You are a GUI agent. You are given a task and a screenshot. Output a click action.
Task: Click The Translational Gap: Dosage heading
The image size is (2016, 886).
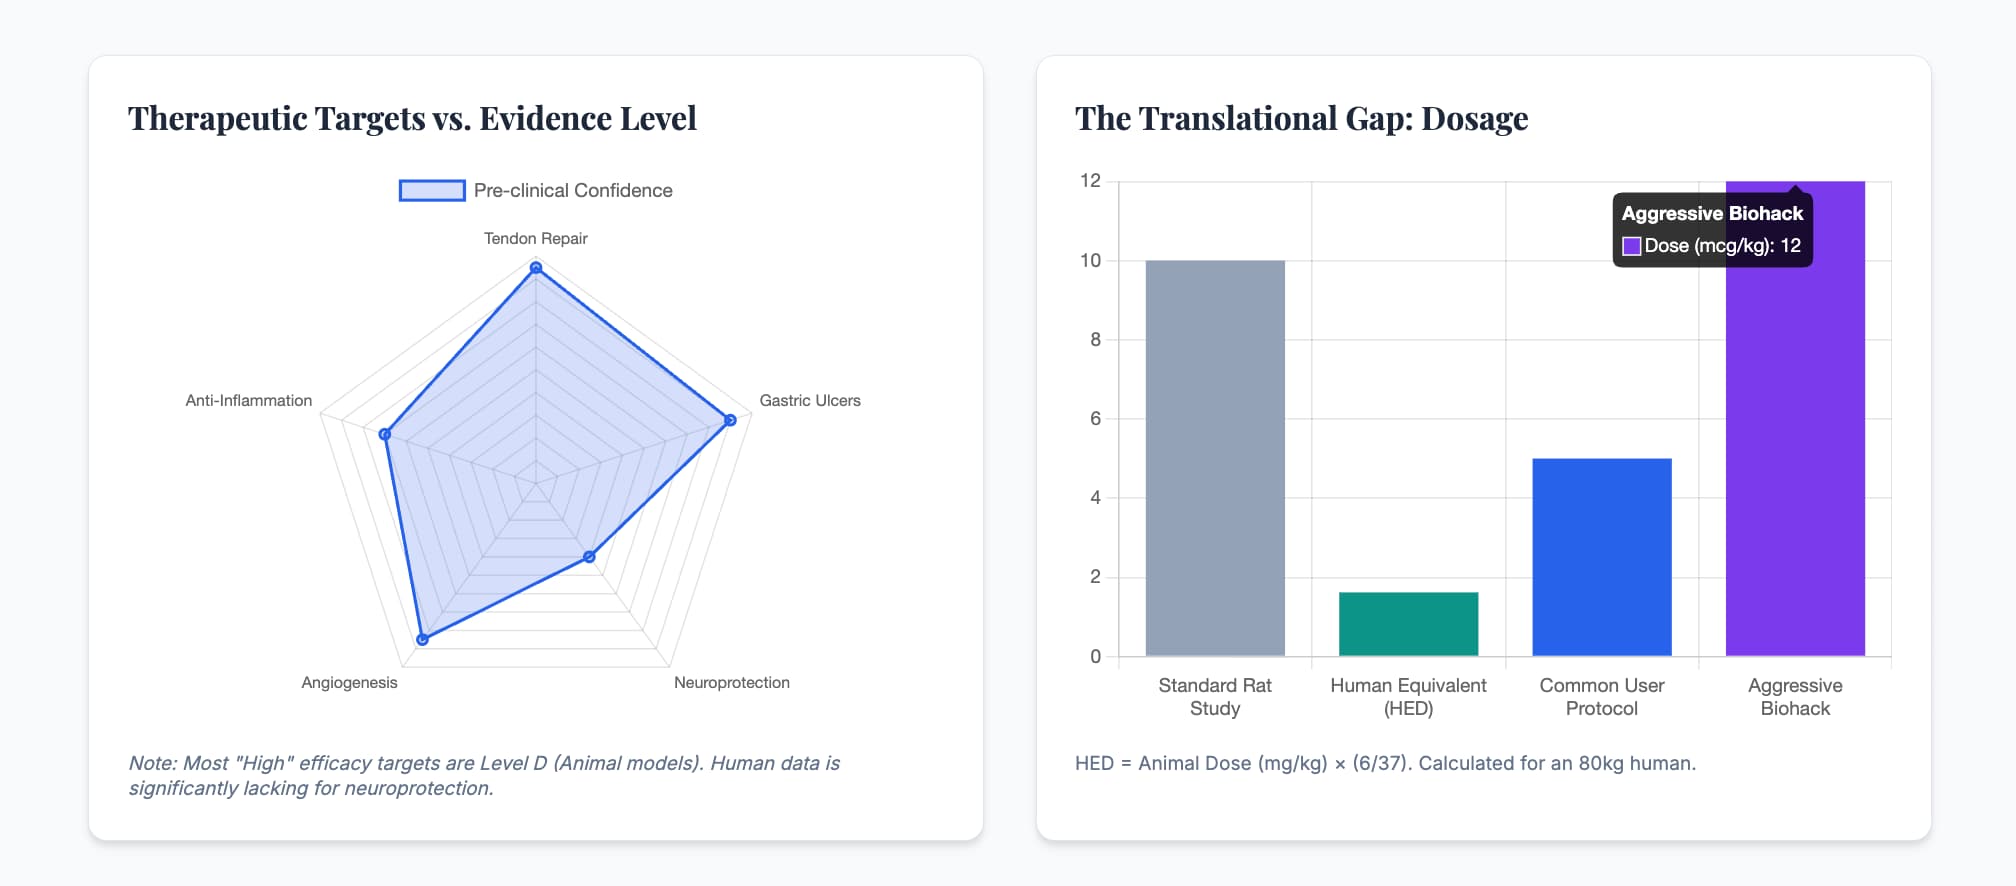[x=1301, y=118]
